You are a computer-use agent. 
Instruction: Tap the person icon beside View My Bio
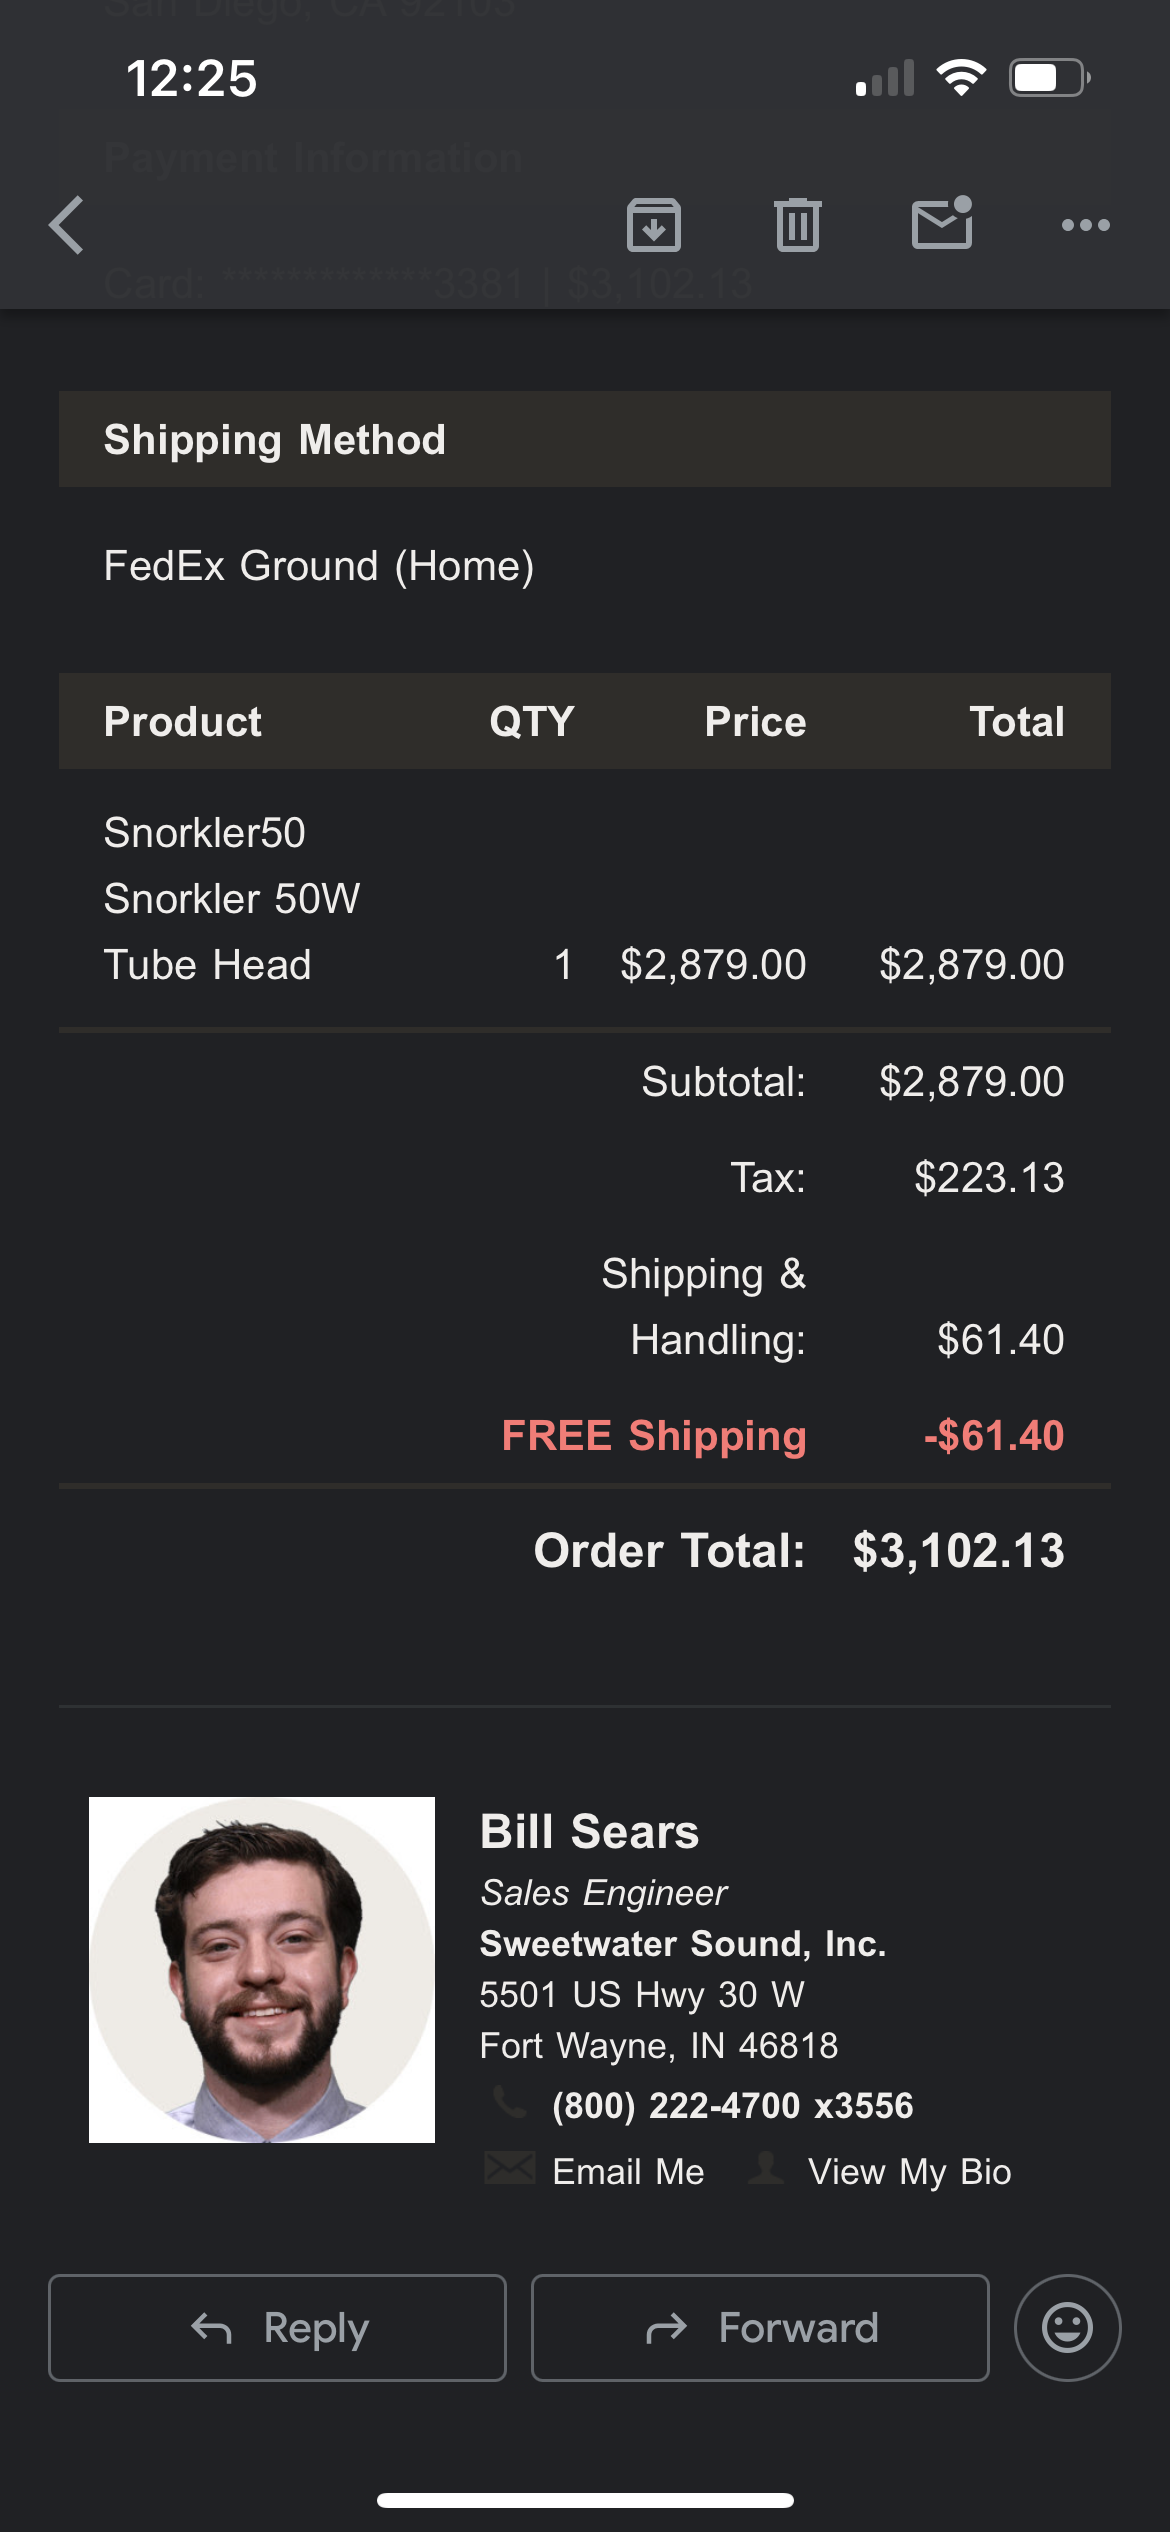pos(766,2167)
